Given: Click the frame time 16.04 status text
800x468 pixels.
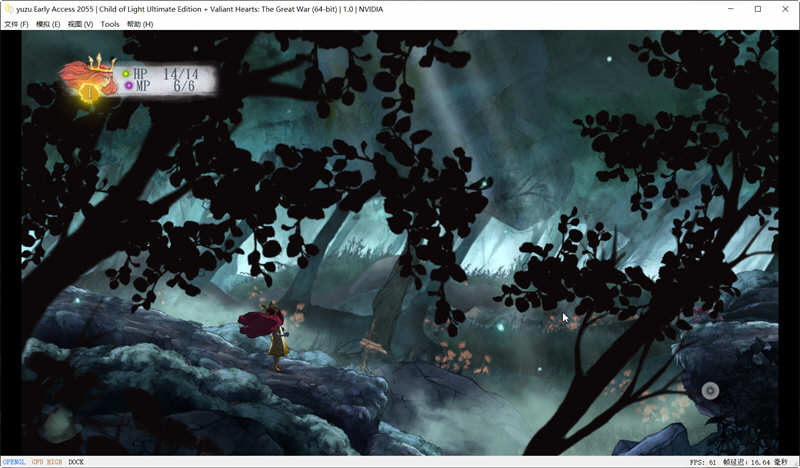Looking at the screenshot, I should click(x=755, y=462).
